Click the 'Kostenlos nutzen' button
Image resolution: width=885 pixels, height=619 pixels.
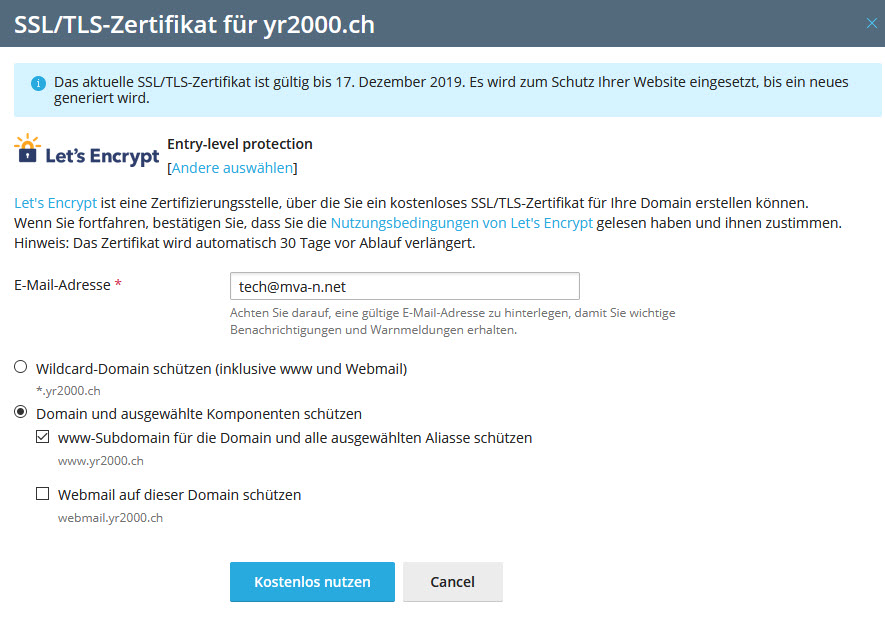tap(312, 582)
